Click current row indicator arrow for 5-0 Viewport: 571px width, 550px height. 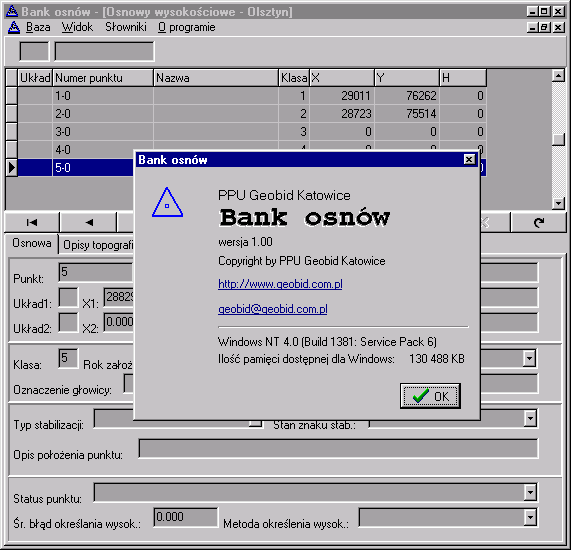(12, 168)
